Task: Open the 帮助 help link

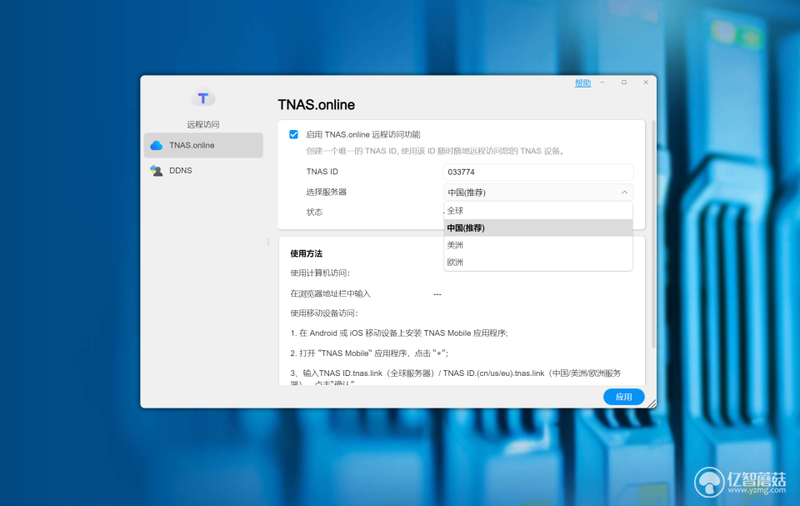Action: [x=583, y=83]
